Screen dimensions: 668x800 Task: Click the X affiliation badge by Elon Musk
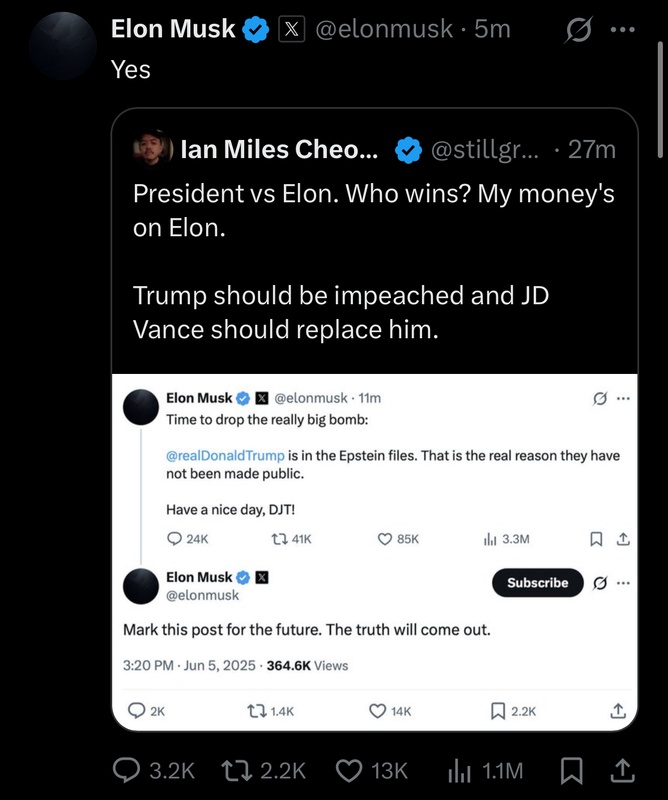tap(291, 30)
